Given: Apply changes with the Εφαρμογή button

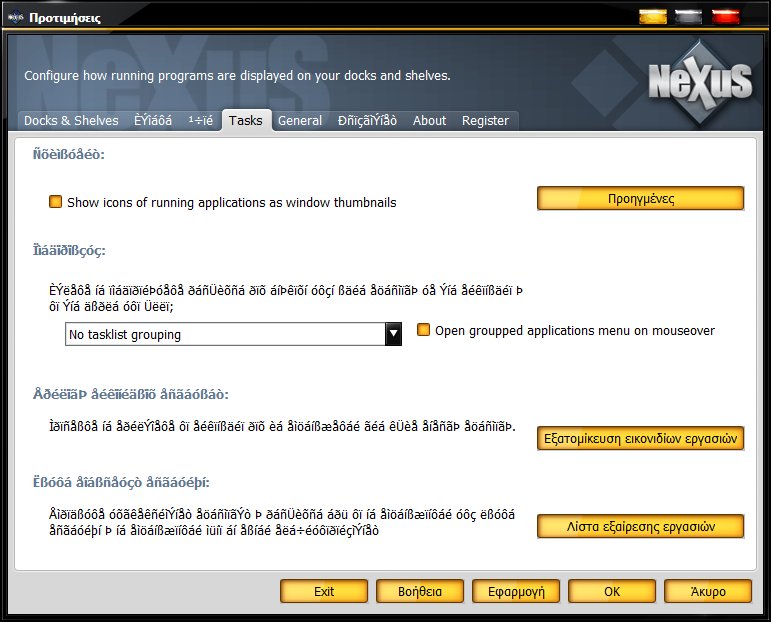Looking at the screenshot, I should tap(516, 591).
